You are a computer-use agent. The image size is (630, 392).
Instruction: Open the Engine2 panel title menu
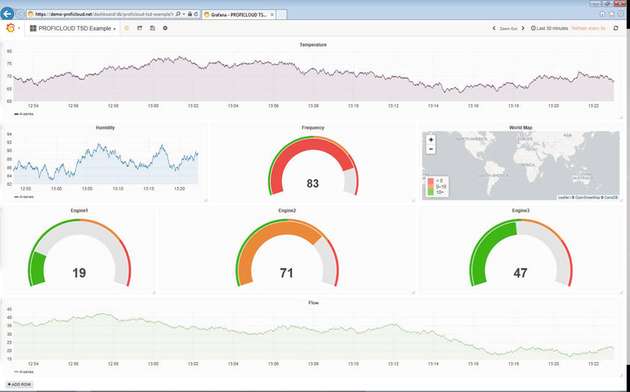pos(287,210)
